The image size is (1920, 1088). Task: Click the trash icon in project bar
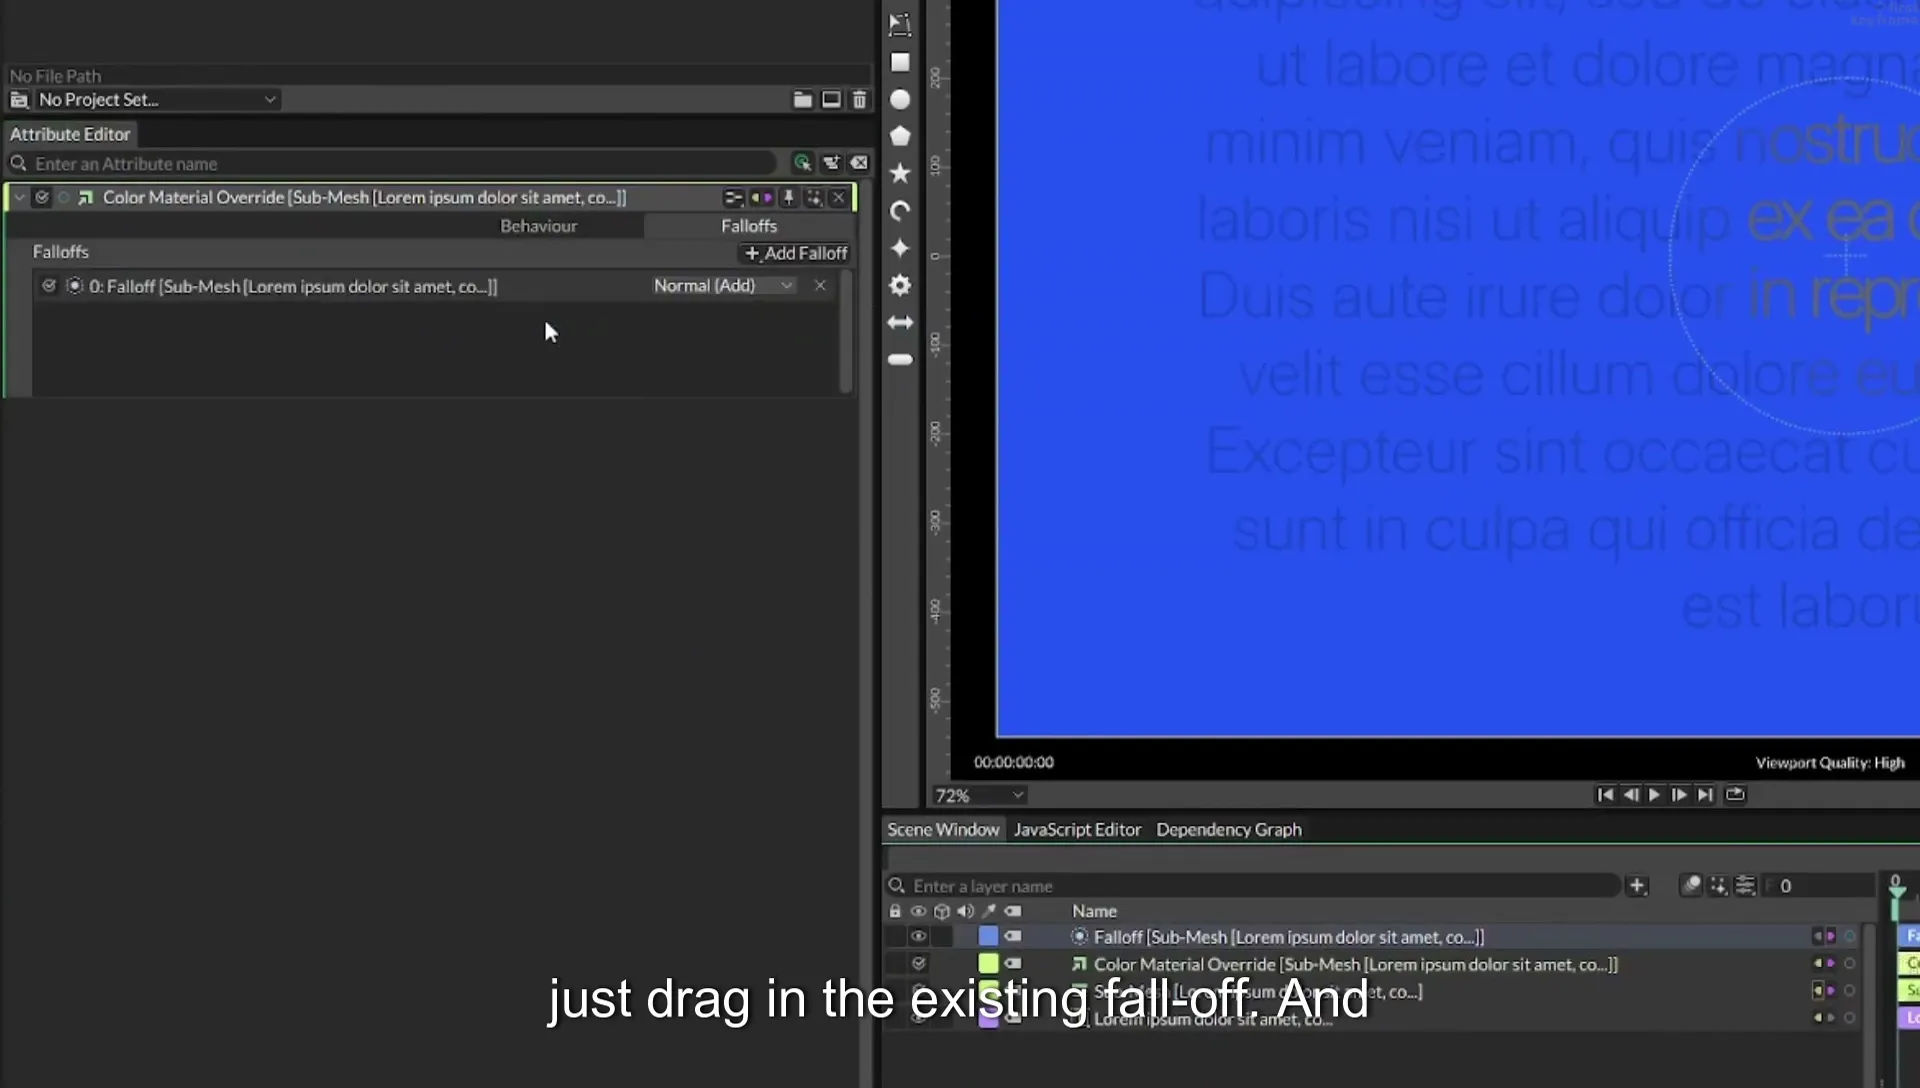coord(859,99)
